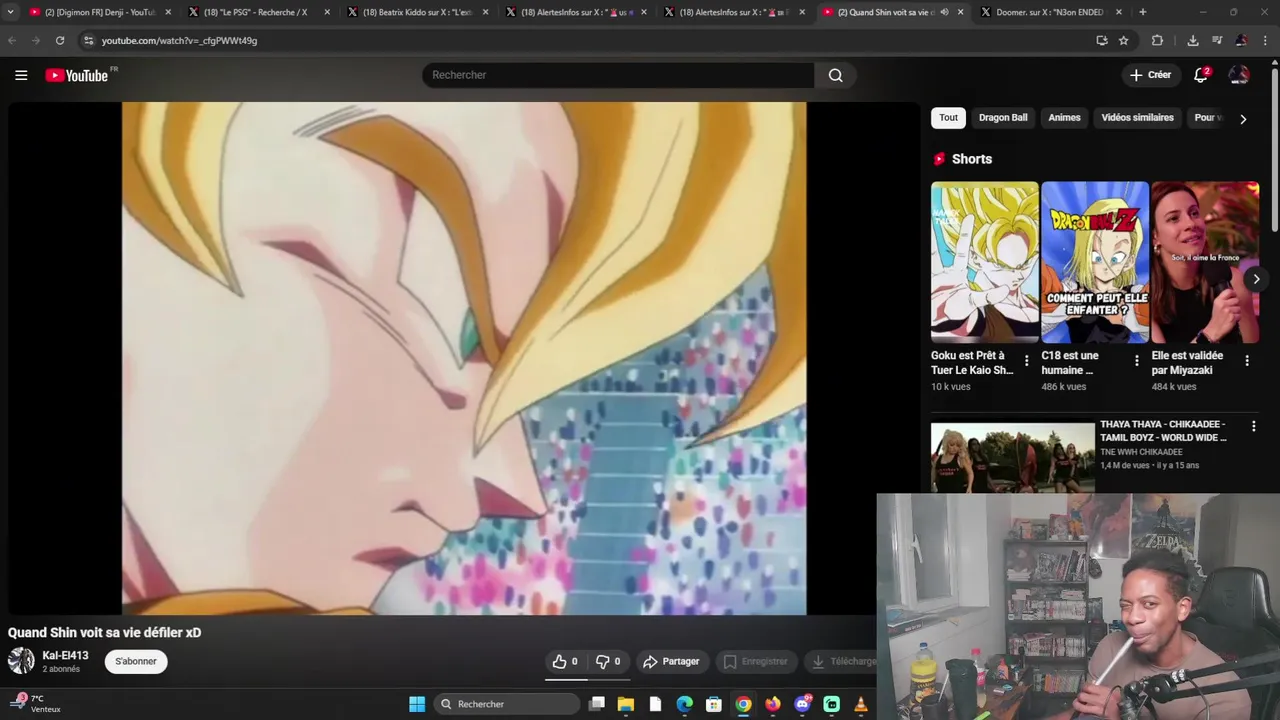Click the YouTube search field
The height and width of the screenshot is (720, 1280).
click(x=618, y=75)
